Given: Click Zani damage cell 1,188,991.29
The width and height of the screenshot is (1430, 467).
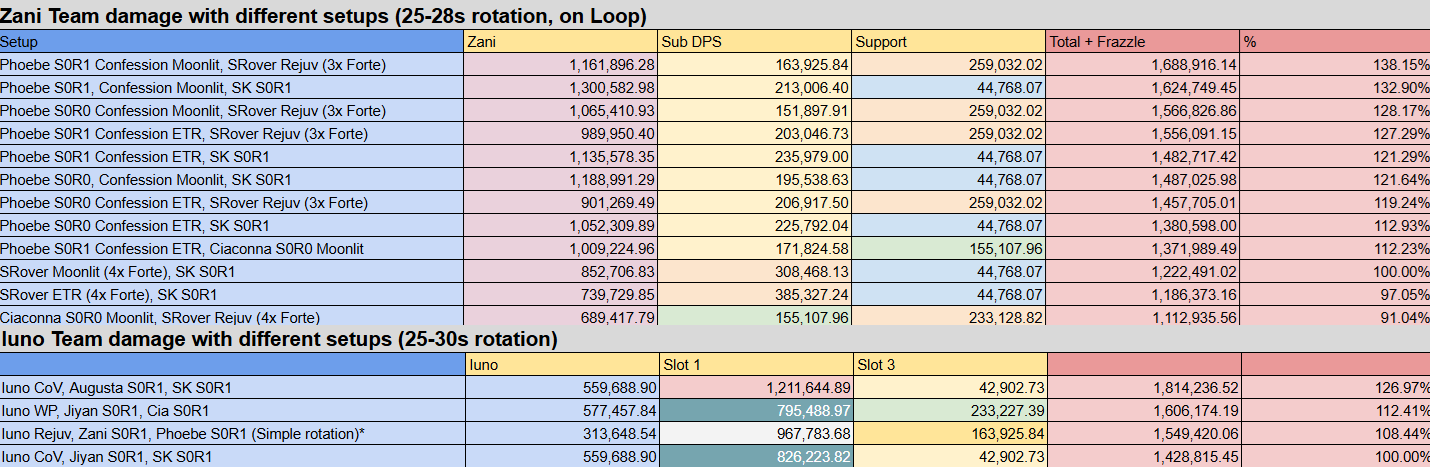Looking at the screenshot, I should (561, 180).
